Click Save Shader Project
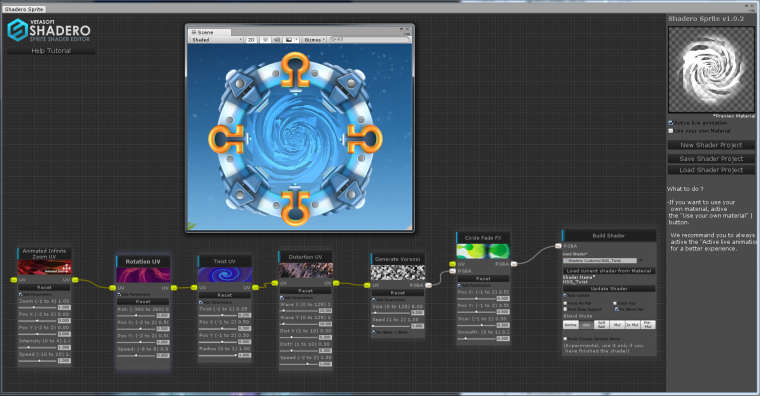 (711, 158)
